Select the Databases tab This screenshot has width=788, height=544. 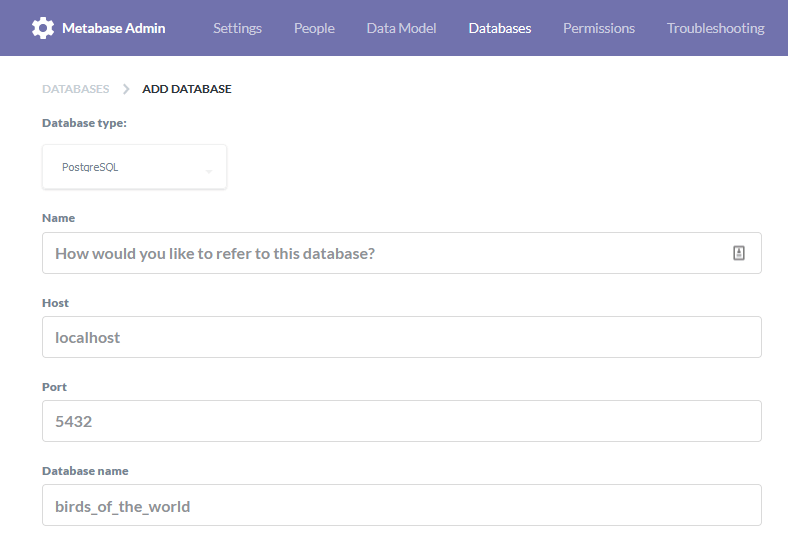point(499,28)
